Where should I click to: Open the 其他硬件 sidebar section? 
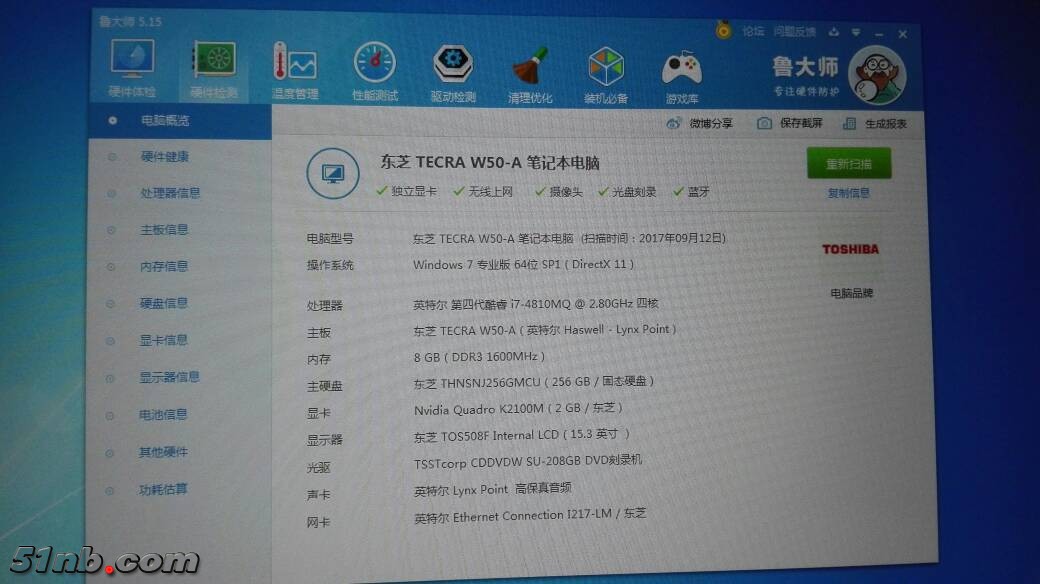pyautogui.click(x=163, y=452)
